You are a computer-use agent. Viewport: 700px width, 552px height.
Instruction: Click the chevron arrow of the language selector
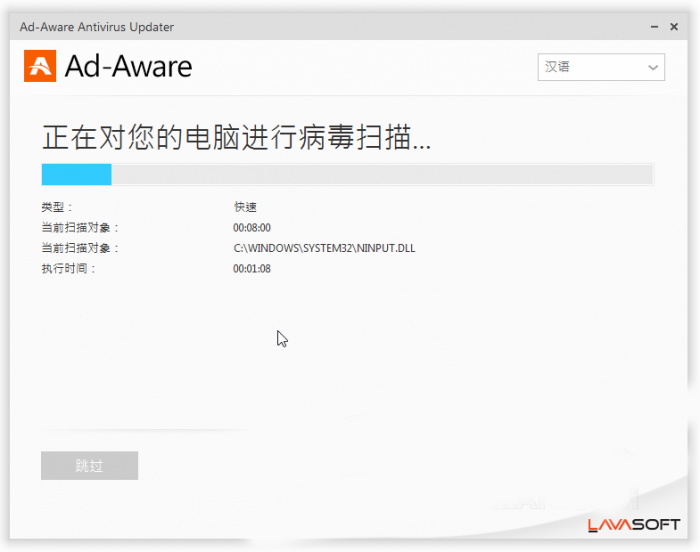(653, 68)
